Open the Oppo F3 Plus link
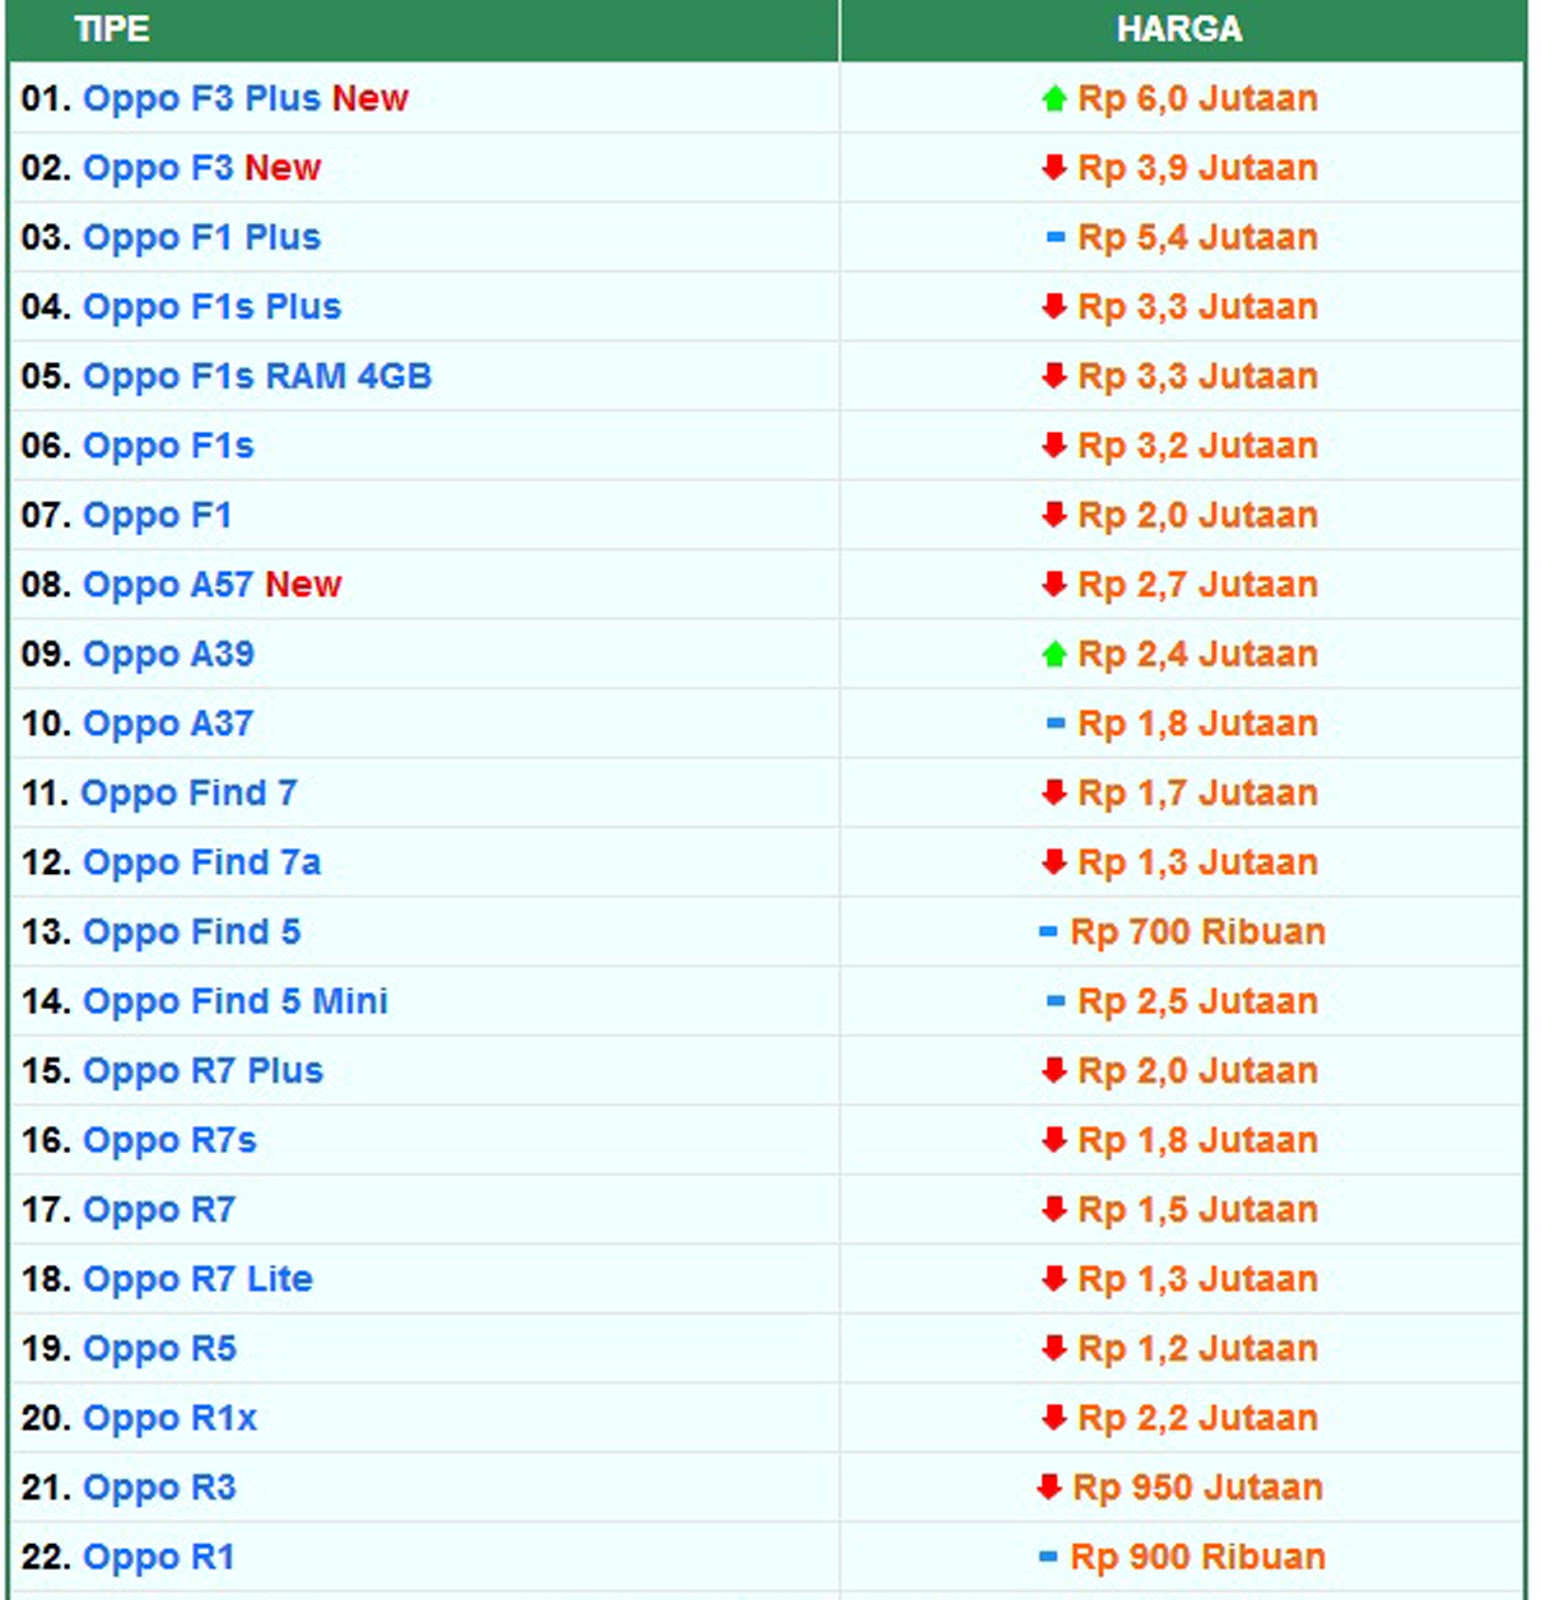1541x1600 pixels. pos(201,98)
